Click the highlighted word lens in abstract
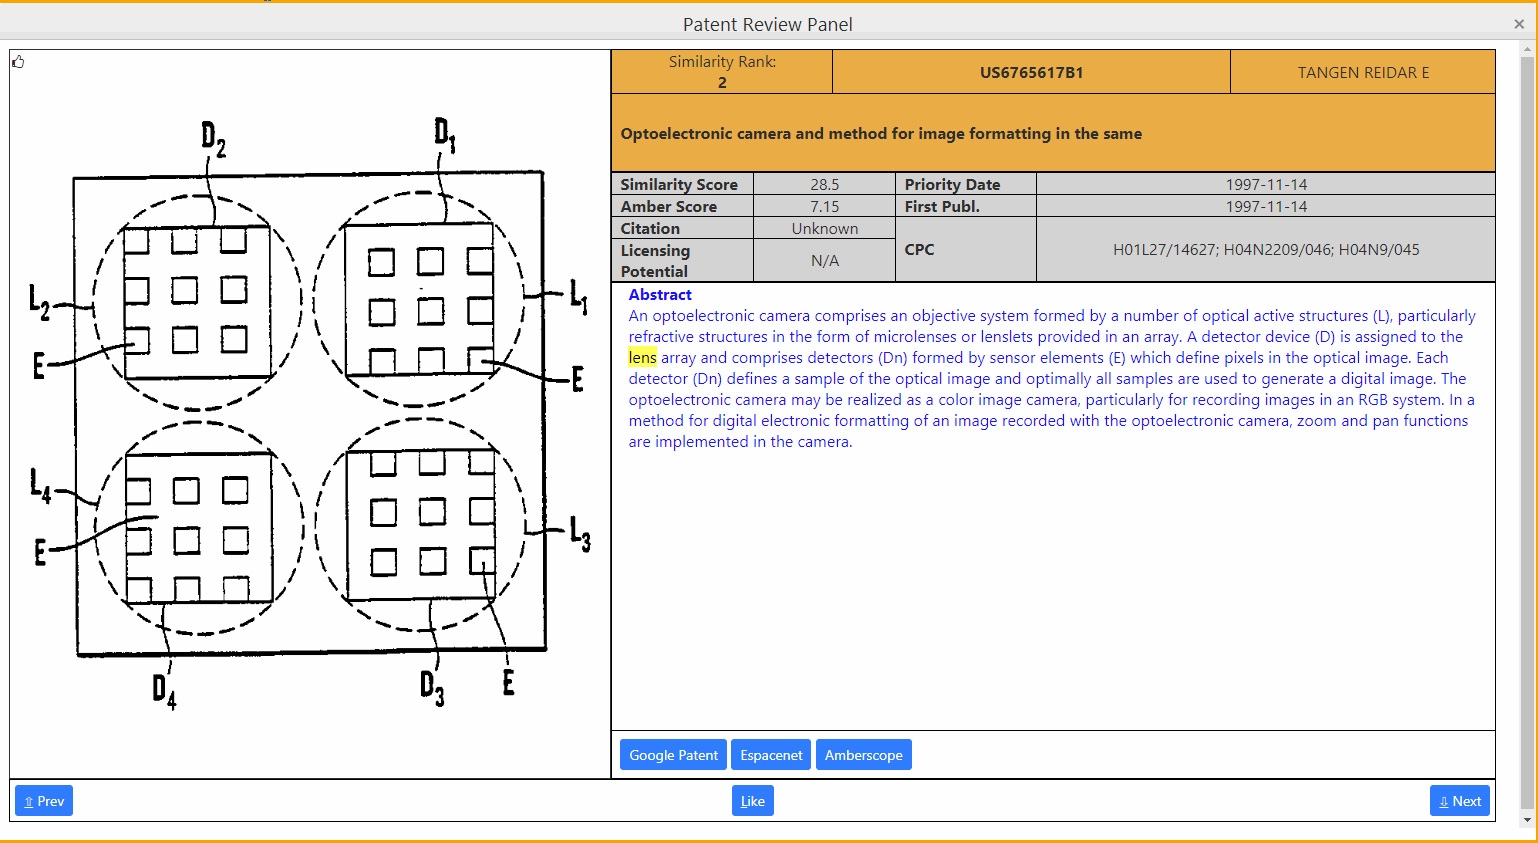This screenshot has width=1538, height=843. click(x=642, y=357)
